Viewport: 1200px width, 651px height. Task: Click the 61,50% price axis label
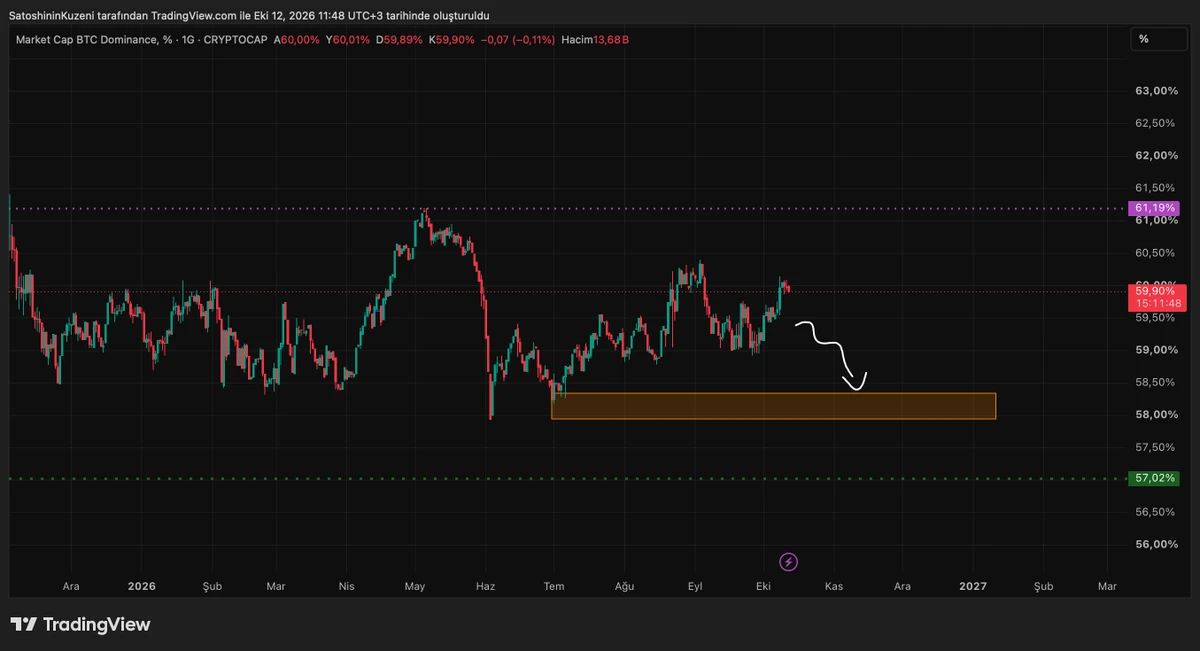tap(1156, 188)
